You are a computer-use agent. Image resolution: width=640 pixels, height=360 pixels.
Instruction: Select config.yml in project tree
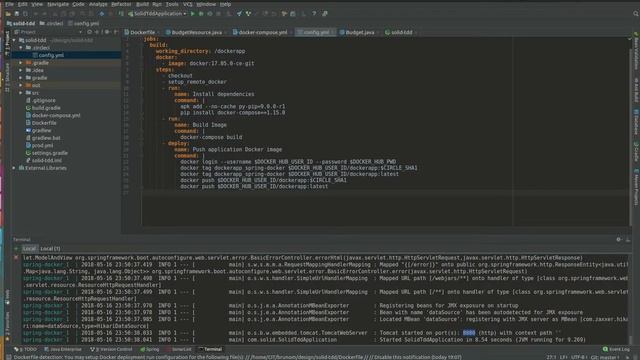51,55
